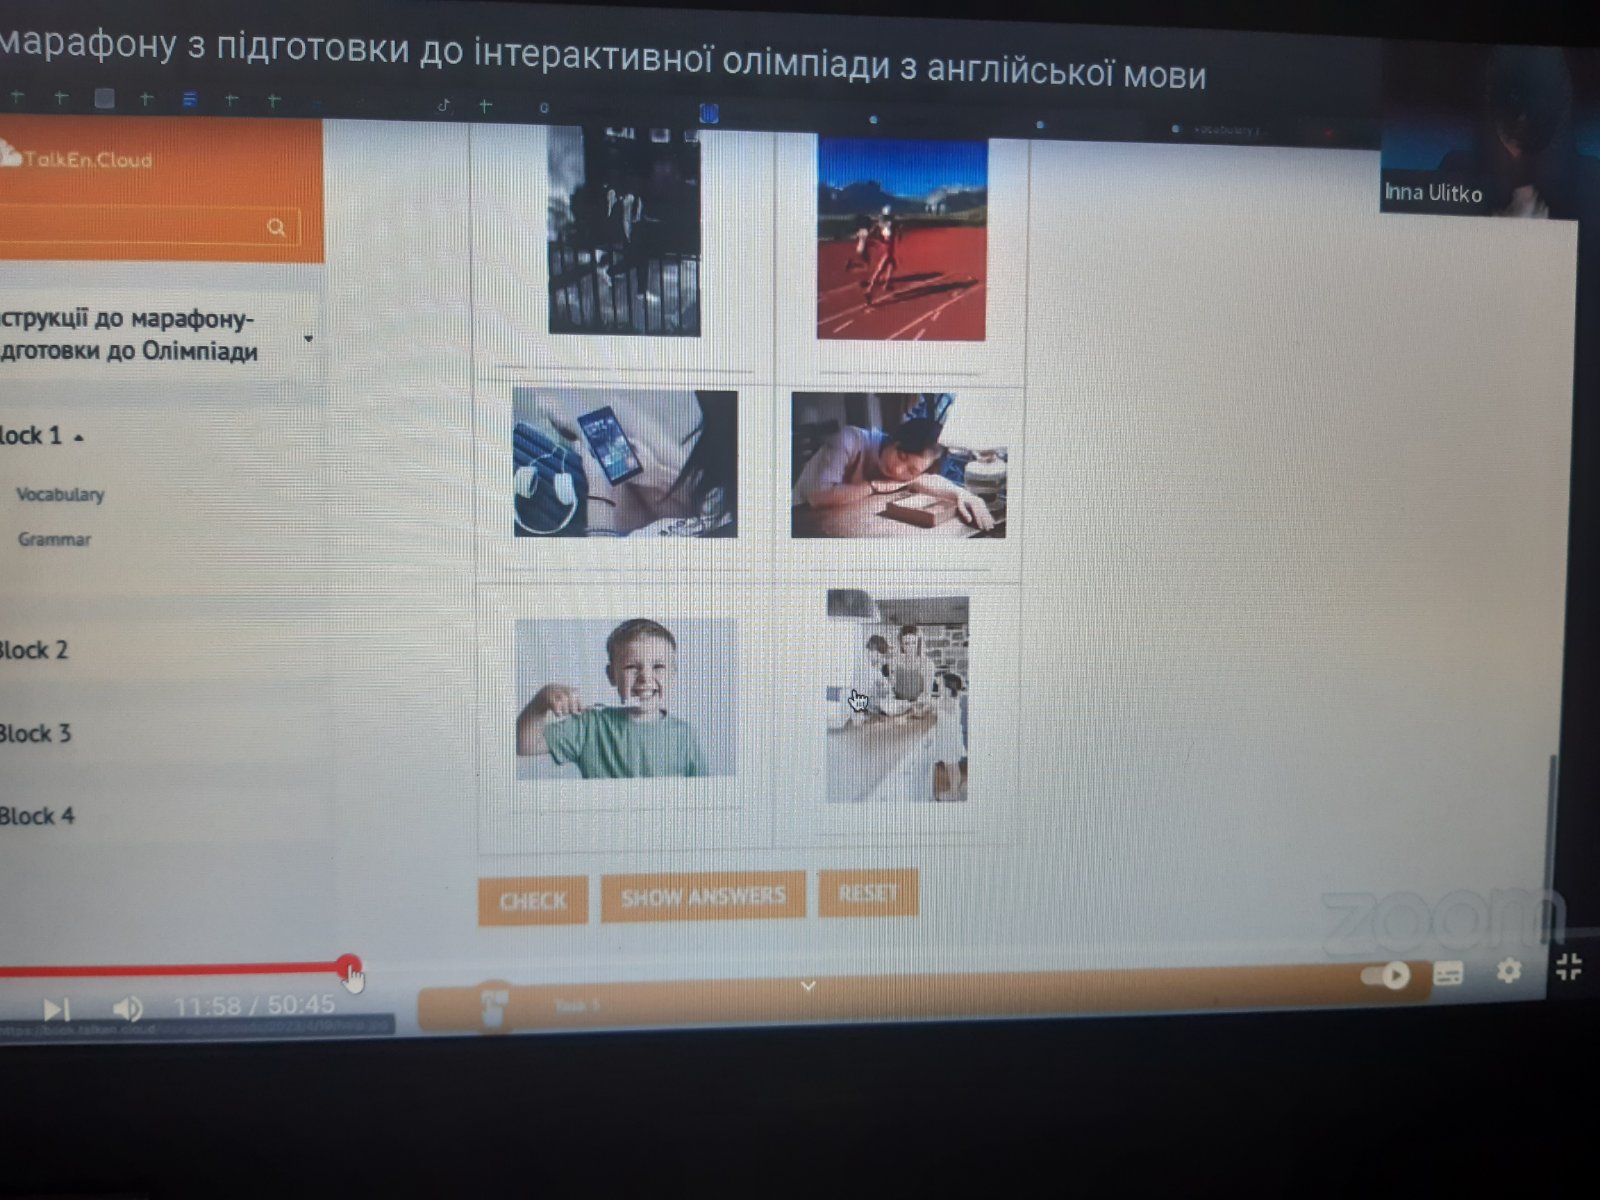Open Block 3 in the sidebar

35,733
